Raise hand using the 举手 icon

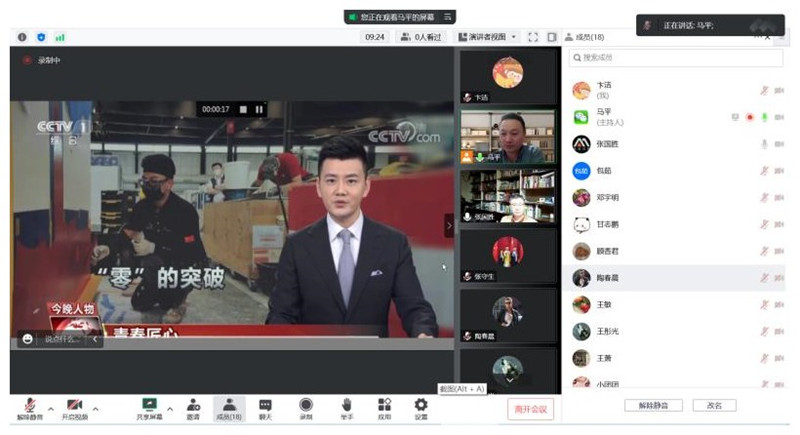346,409
